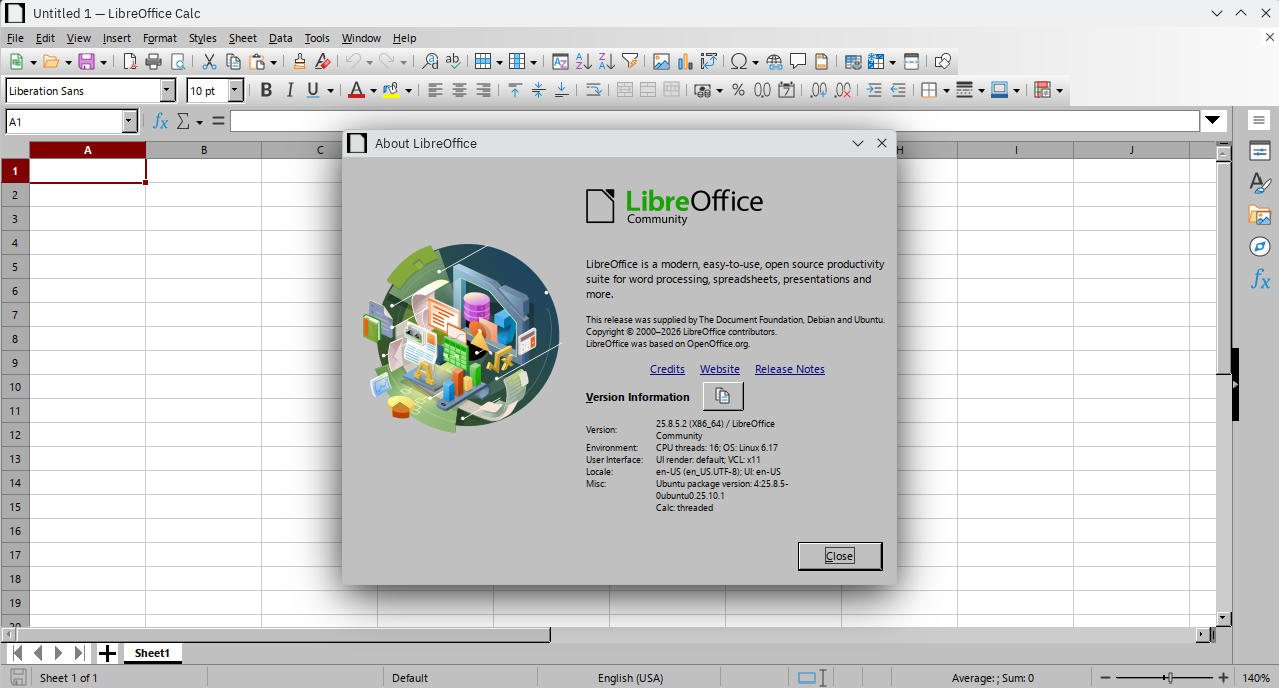Open Borders dropdown arrow

point(945,90)
